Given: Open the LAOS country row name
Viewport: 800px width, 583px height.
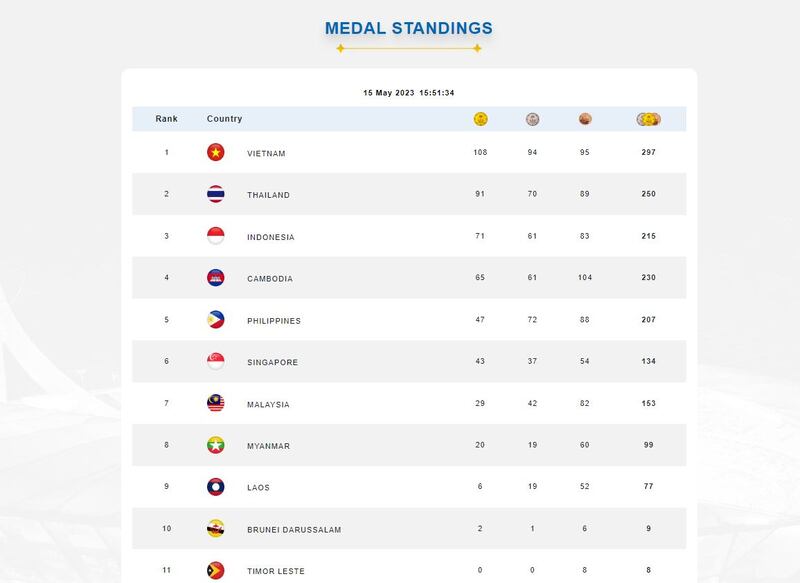Looking at the screenshot, I should [258, 488].
